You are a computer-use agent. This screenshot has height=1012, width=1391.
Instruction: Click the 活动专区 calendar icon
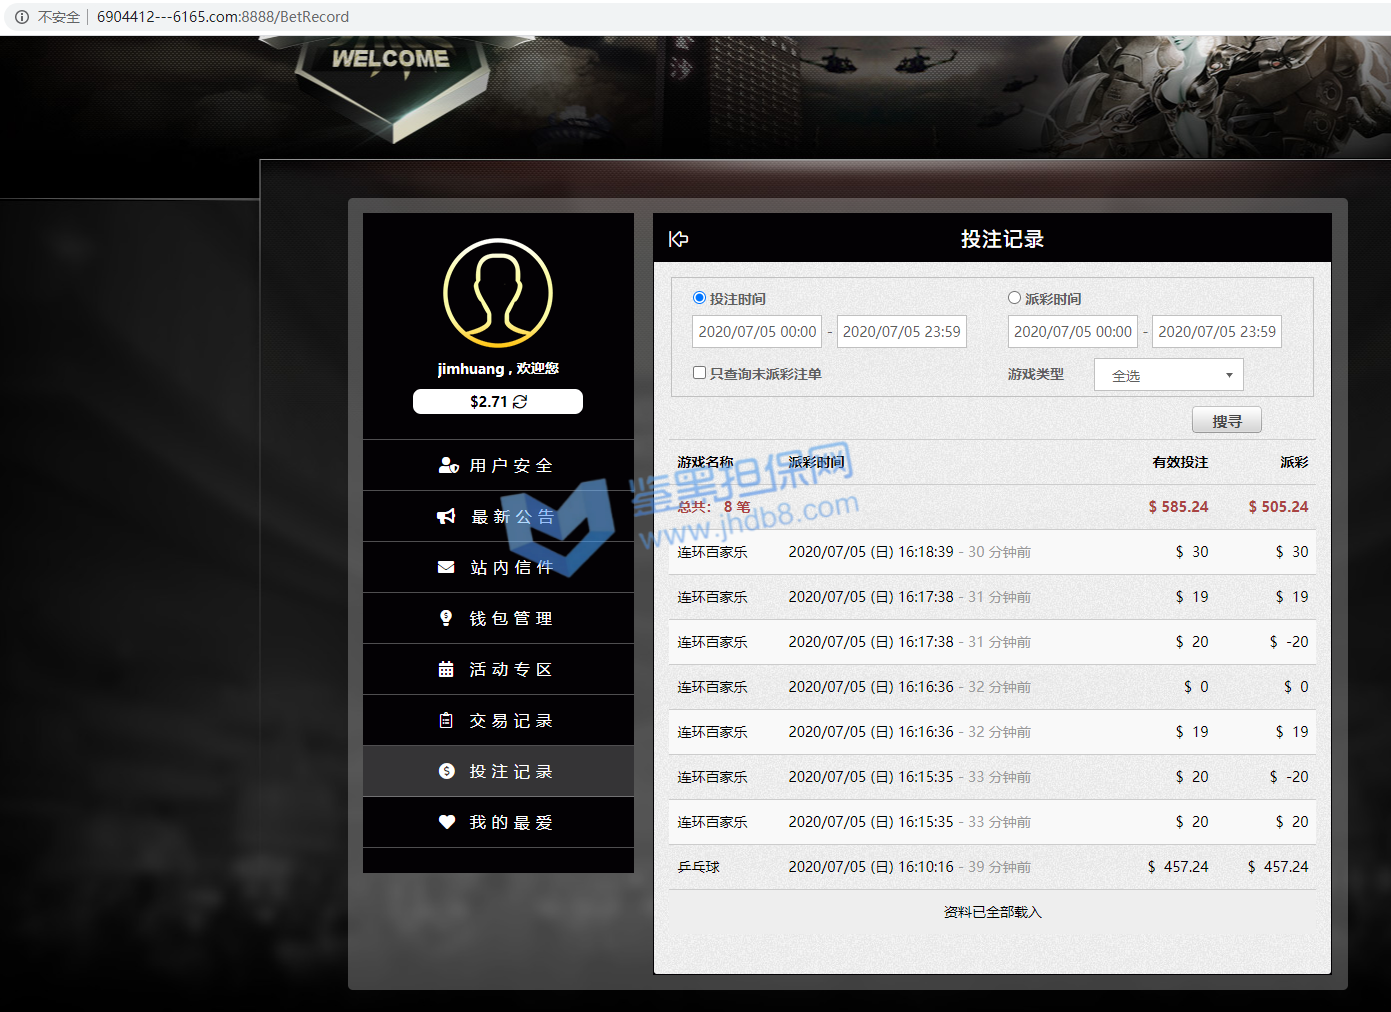pos(446,670)
